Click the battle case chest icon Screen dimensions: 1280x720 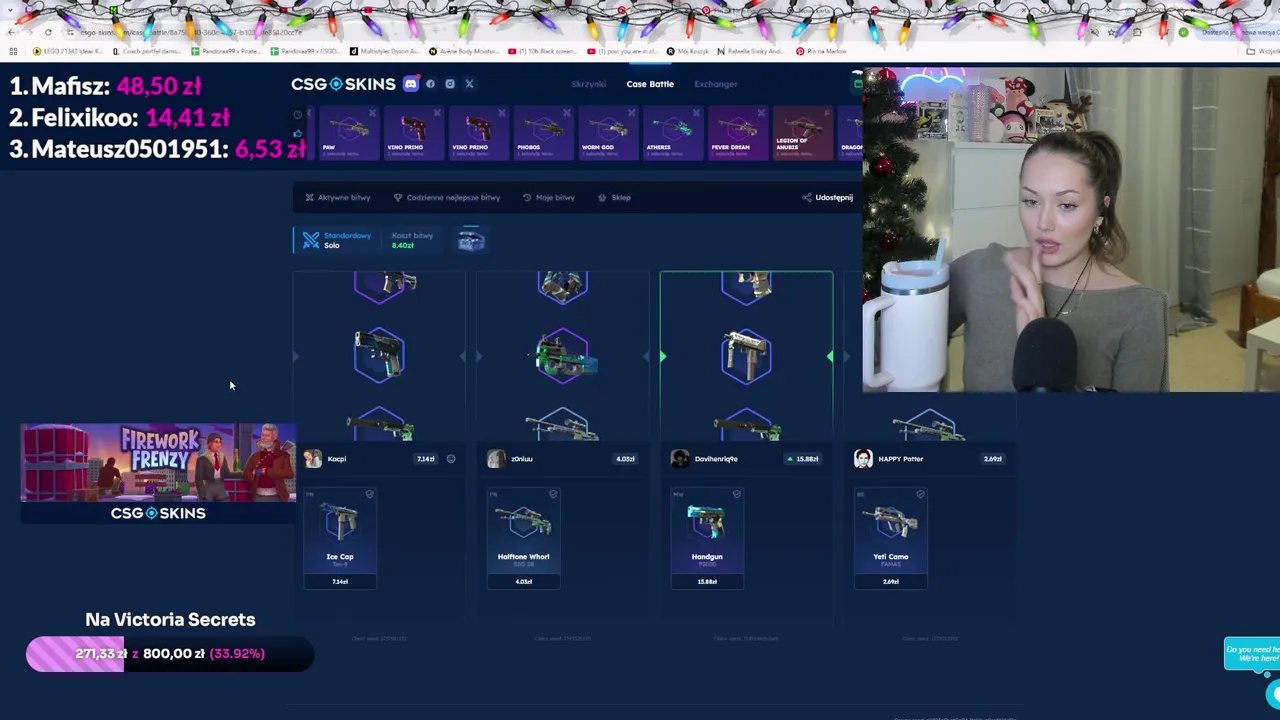point(471,240)
